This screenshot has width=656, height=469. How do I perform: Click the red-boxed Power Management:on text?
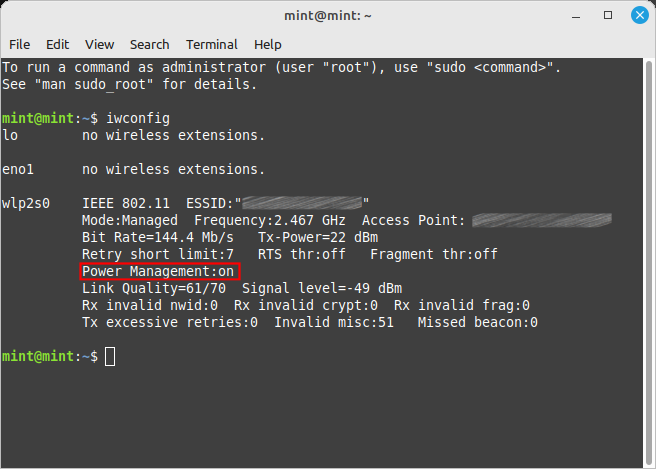tap(158, 271)
